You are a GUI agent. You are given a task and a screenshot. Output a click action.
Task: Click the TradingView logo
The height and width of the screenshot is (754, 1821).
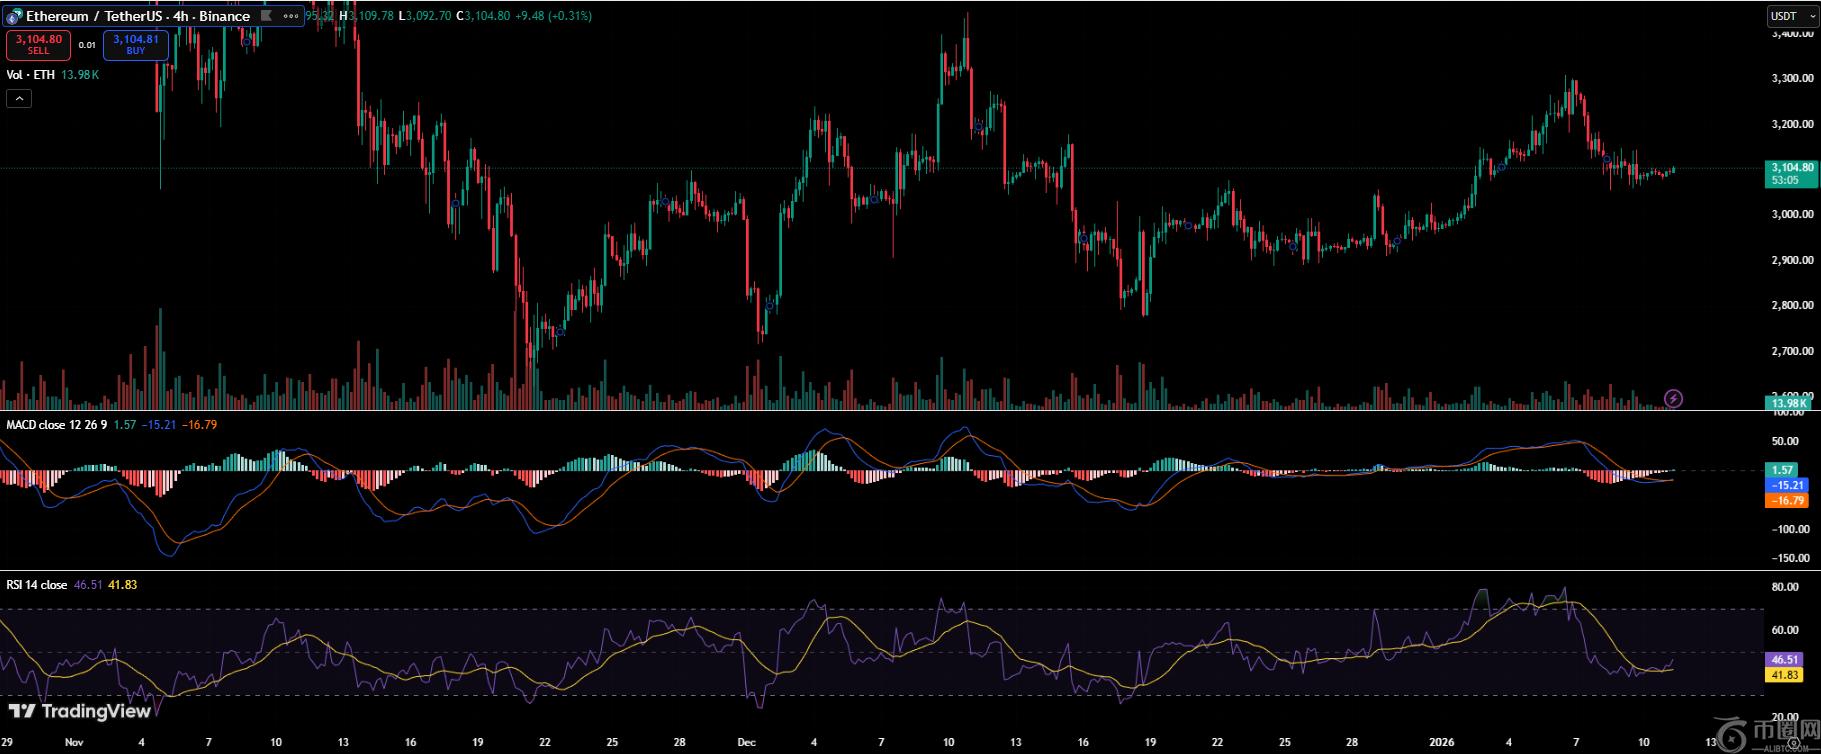click(80, 711)
